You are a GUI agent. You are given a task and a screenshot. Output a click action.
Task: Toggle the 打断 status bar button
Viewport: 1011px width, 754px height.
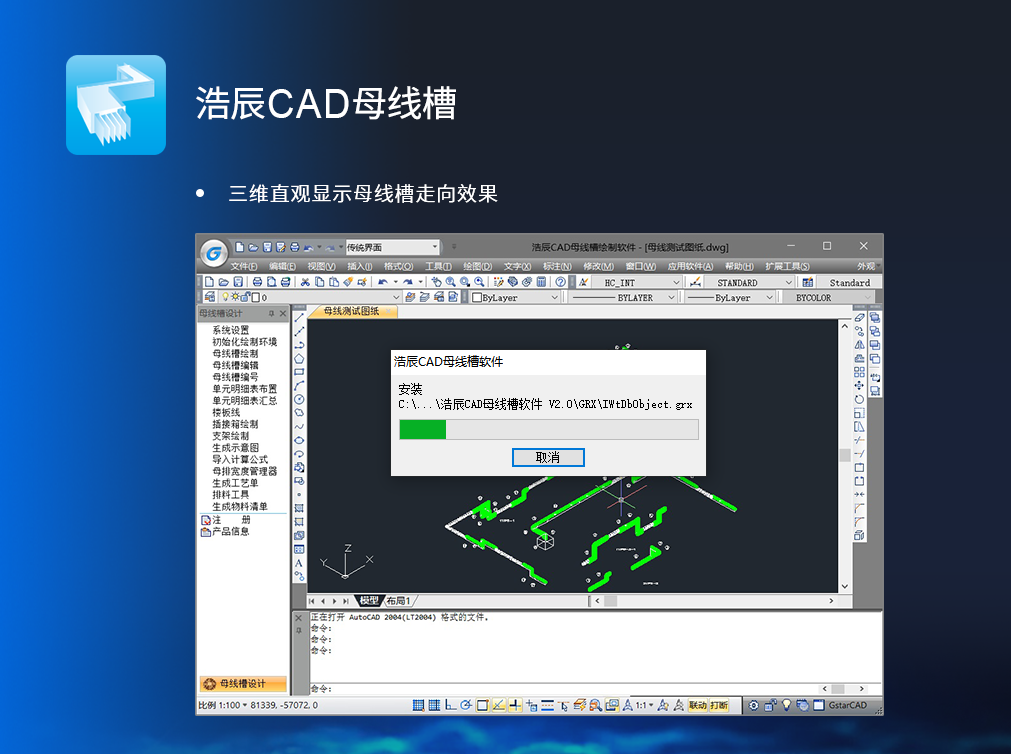[719, 705]
